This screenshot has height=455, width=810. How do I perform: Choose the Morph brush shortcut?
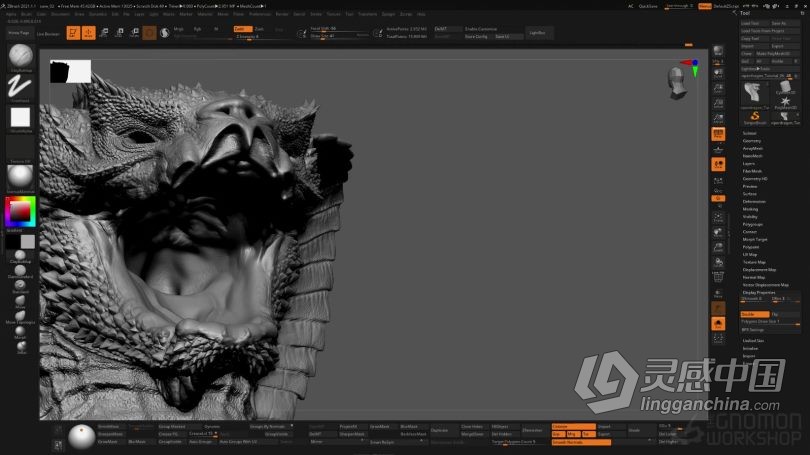[20, 331]
